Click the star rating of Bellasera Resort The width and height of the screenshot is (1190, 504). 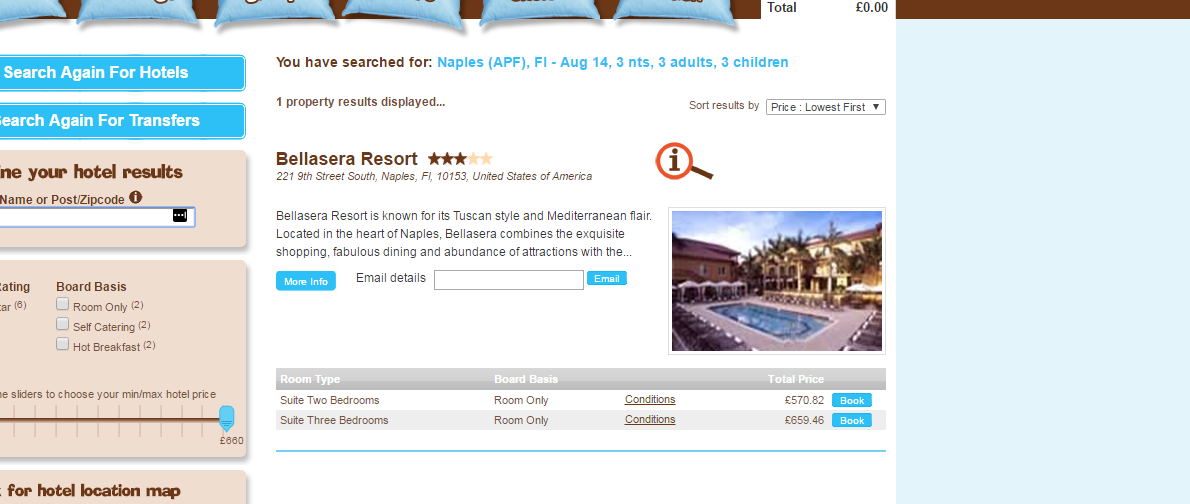[x=460, y=159]
